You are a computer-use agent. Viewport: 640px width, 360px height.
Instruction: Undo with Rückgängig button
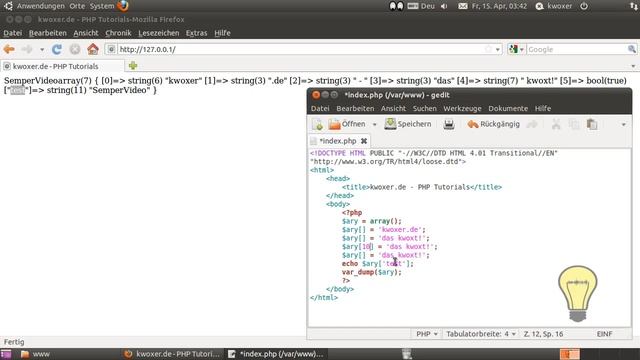pyautogui.click(x=493, y=124)
